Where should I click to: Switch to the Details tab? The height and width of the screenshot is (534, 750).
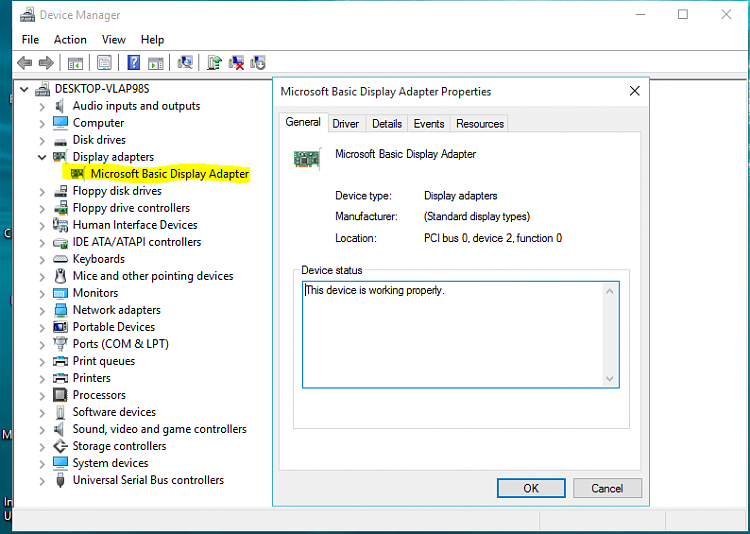pos(386,124)
